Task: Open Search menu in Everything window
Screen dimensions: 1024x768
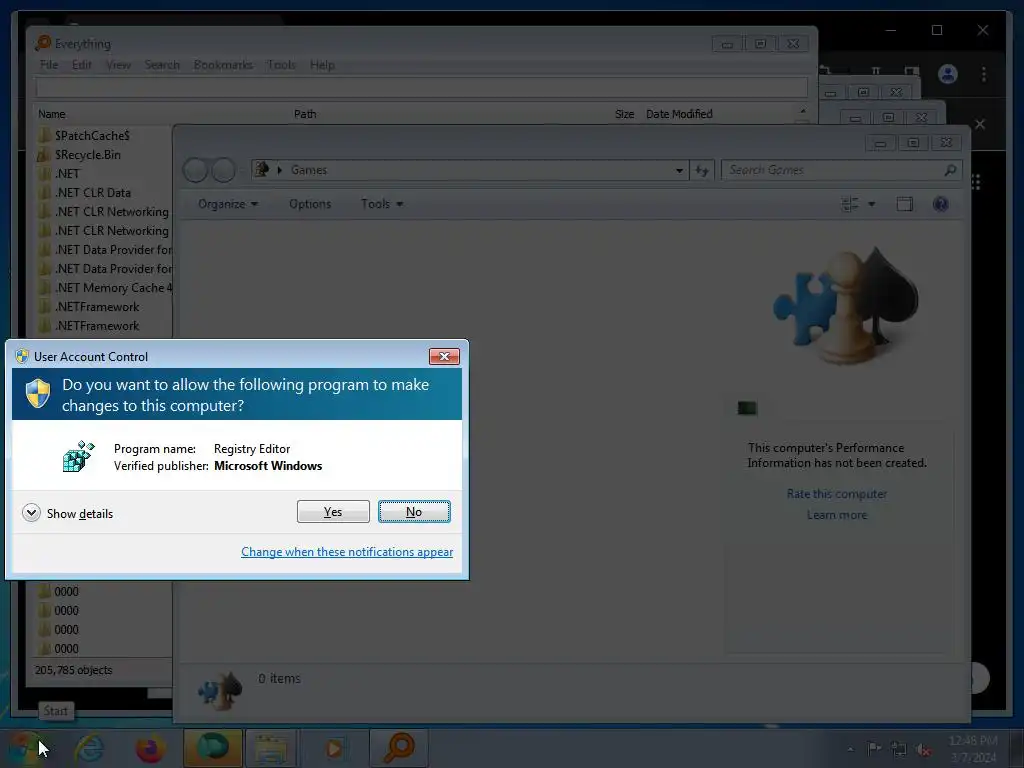Action: (162, 65)
